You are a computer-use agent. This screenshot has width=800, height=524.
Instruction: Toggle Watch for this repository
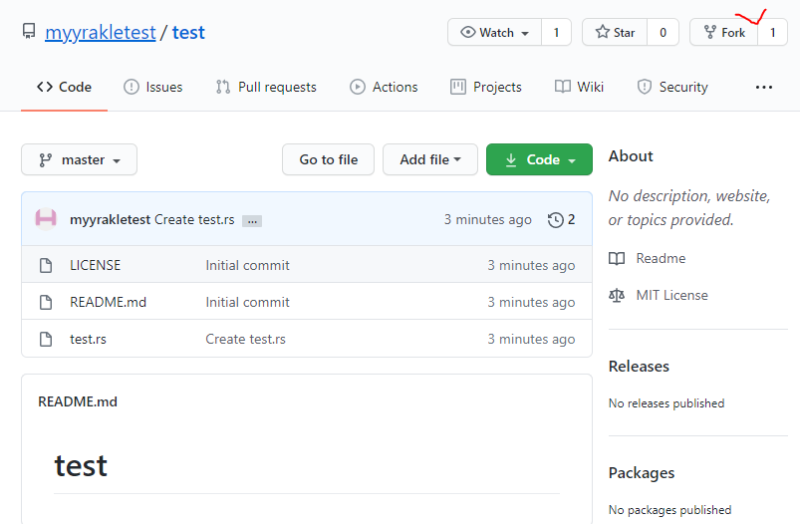tap(495, 32)
